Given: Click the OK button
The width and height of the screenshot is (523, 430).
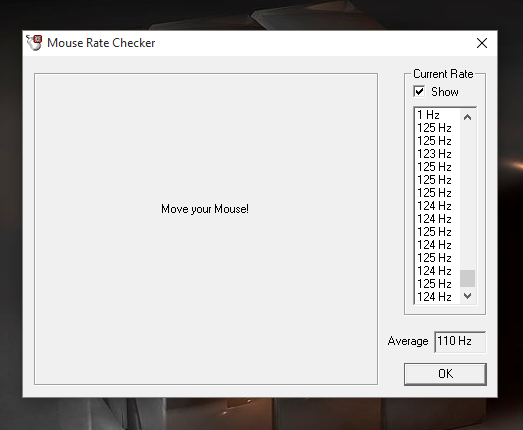Looking at the screenshot, I should pos(445,374).
